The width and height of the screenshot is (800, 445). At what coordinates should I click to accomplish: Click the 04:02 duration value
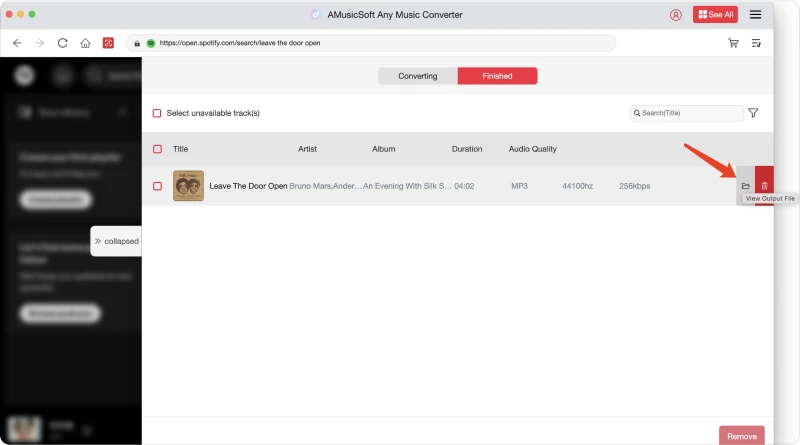(x=464, y=186)
